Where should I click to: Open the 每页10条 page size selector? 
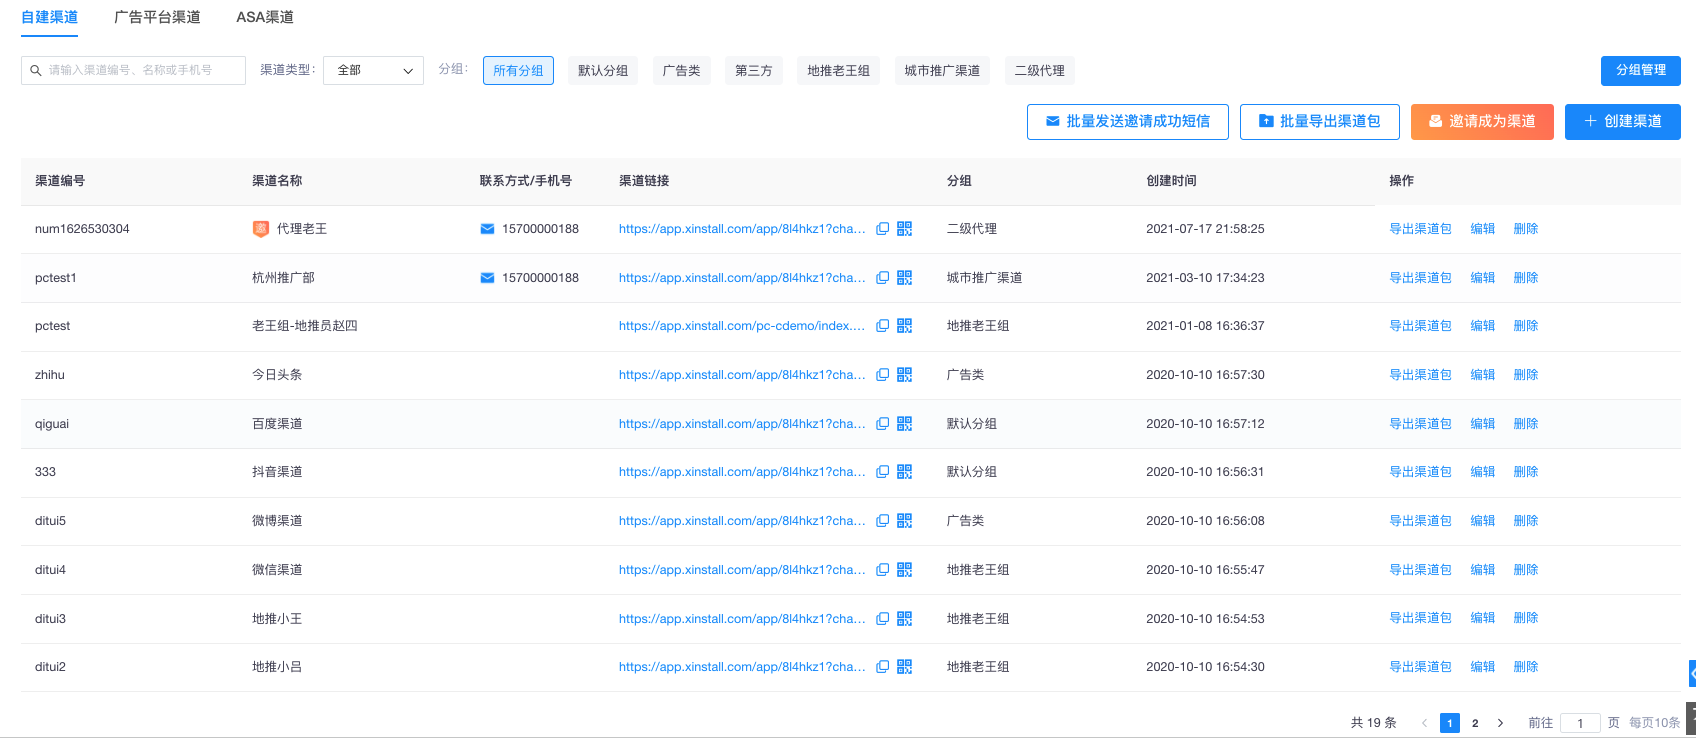[x=1655, y=723]
